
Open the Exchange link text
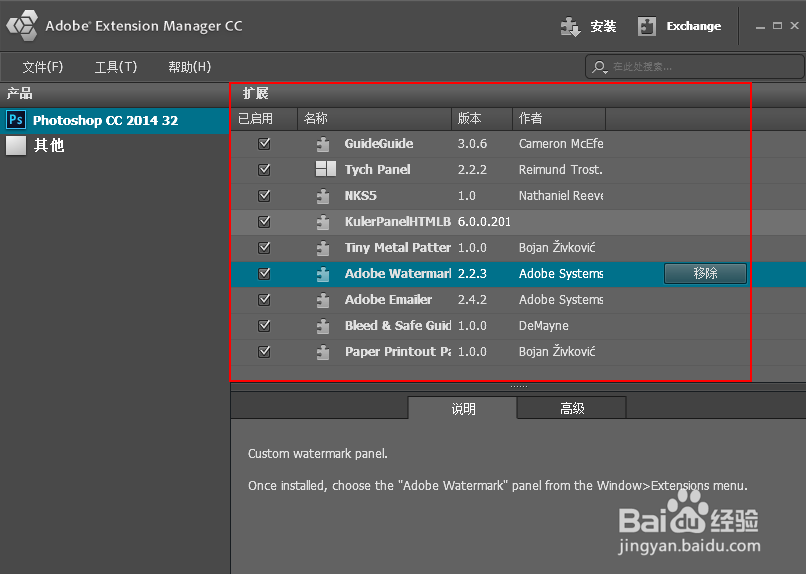click(693, 26)
